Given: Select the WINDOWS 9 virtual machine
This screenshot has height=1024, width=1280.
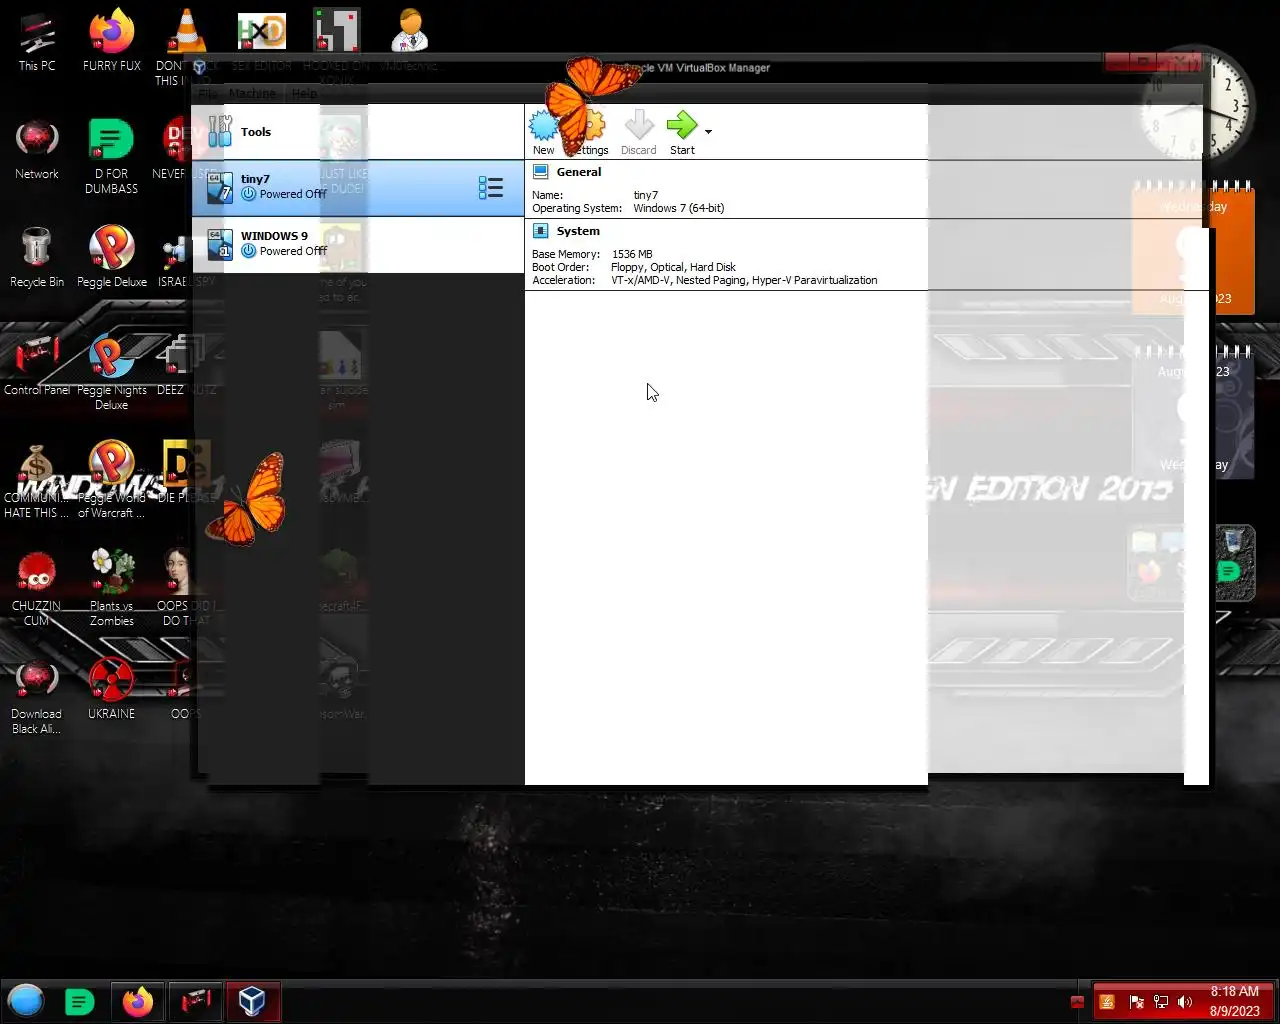Looking at the screenshot, I should [358, 244].
